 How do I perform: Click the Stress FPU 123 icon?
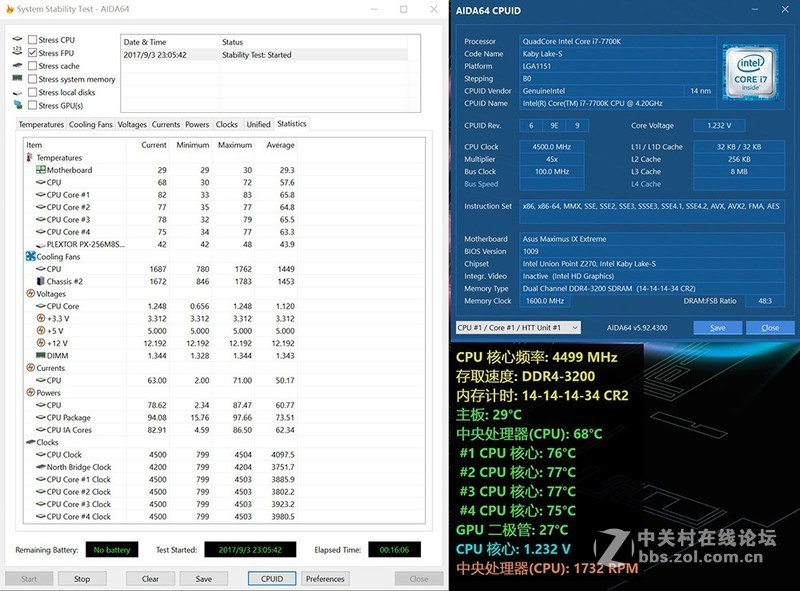tap(17, 52)
